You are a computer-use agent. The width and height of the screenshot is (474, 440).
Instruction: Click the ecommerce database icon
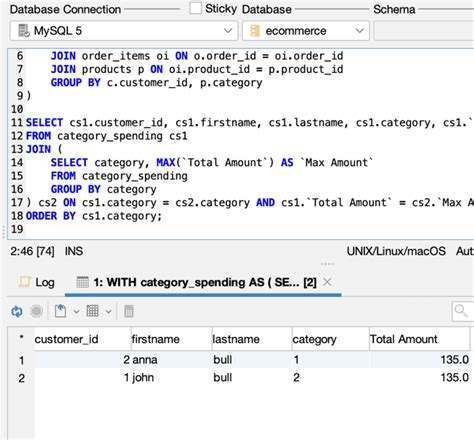(255, 31)
